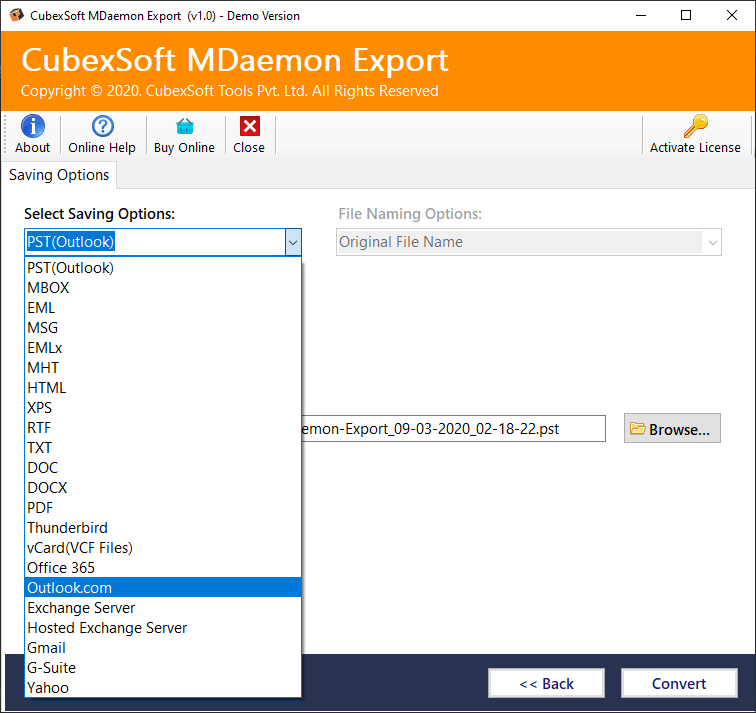The height and width of the screenshot is (713, 756).
Task: Click the CubexSoft app icon in title bar
Action: coord(17,15)
